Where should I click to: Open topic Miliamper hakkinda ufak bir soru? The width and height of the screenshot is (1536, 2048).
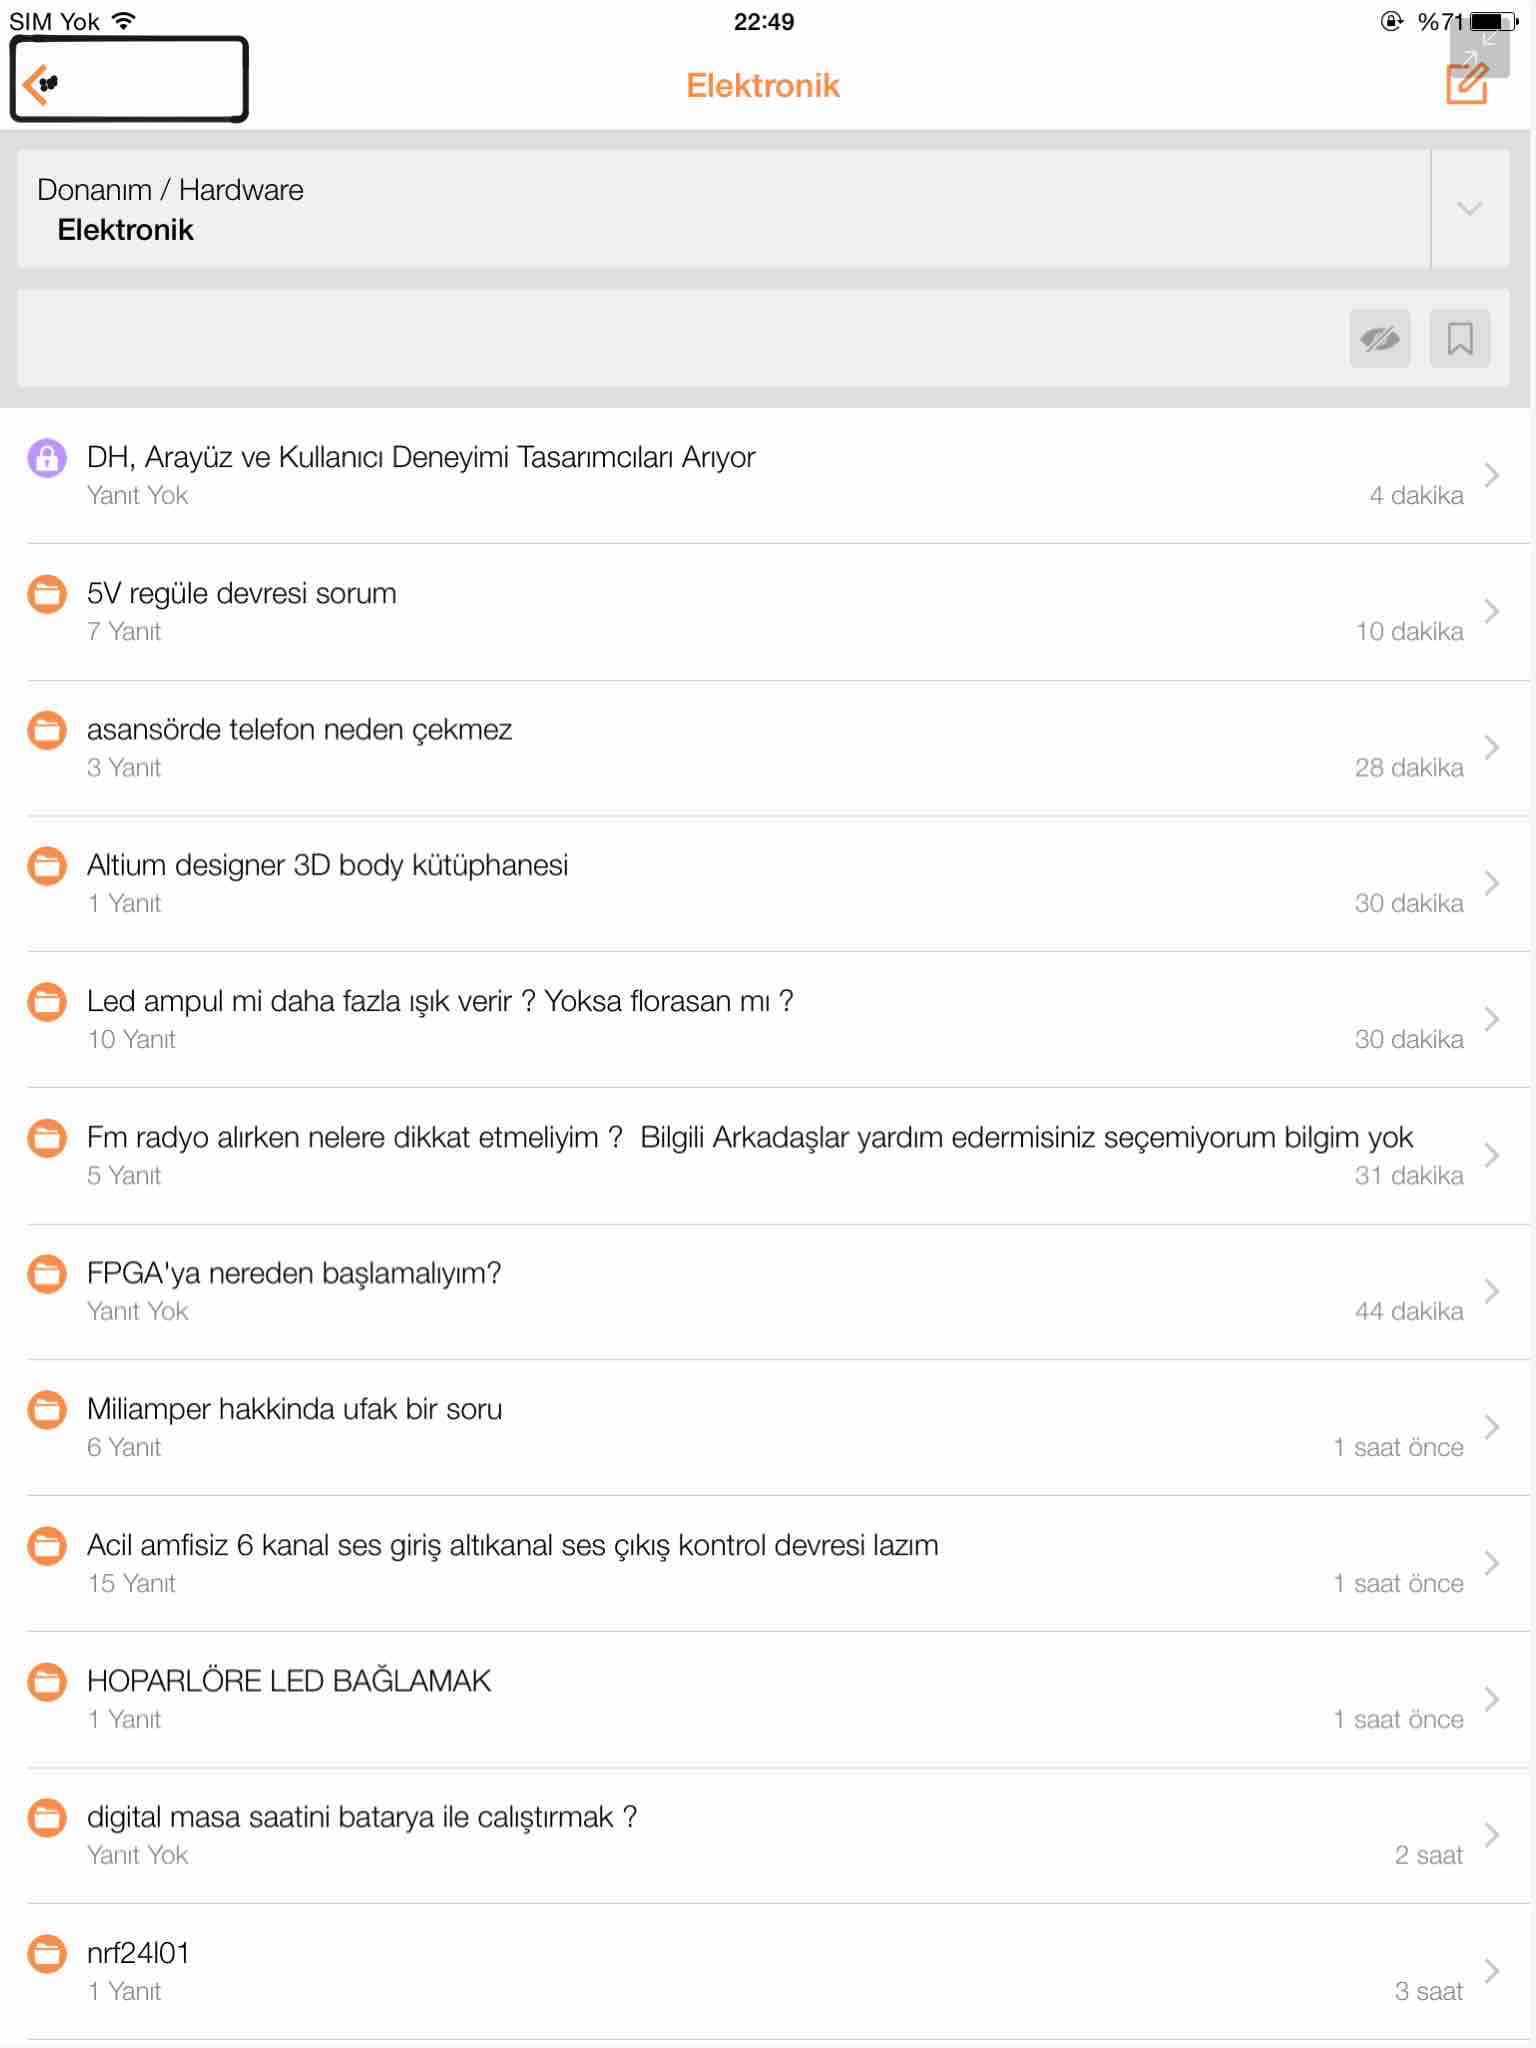point(294,1410)
